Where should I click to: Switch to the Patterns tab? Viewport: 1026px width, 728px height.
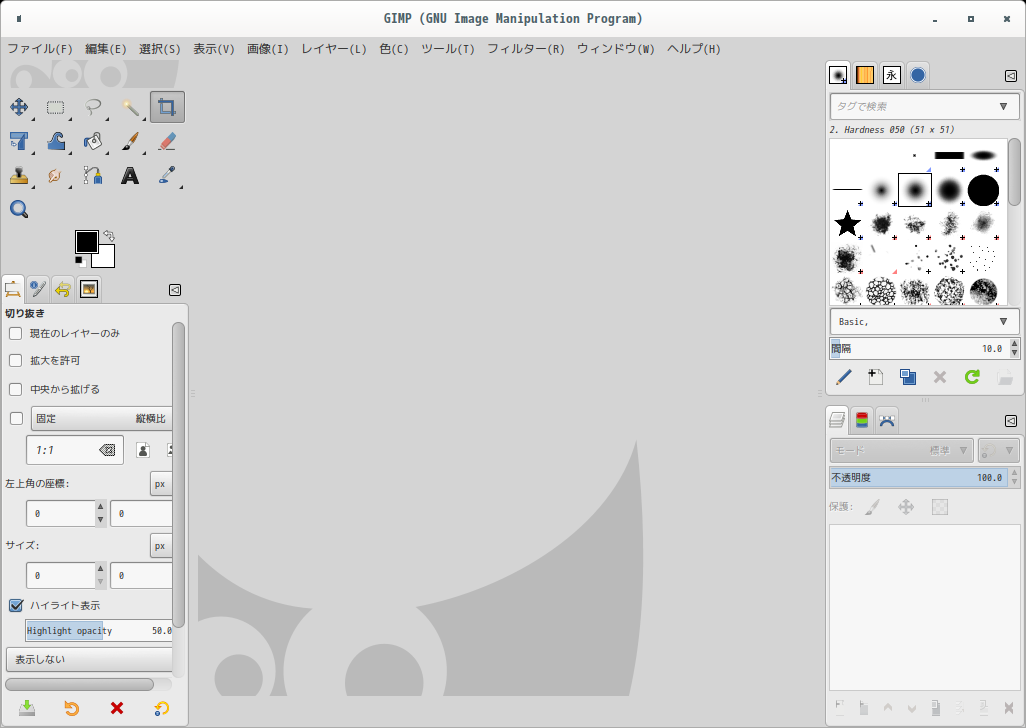click(x=865, y=75)
